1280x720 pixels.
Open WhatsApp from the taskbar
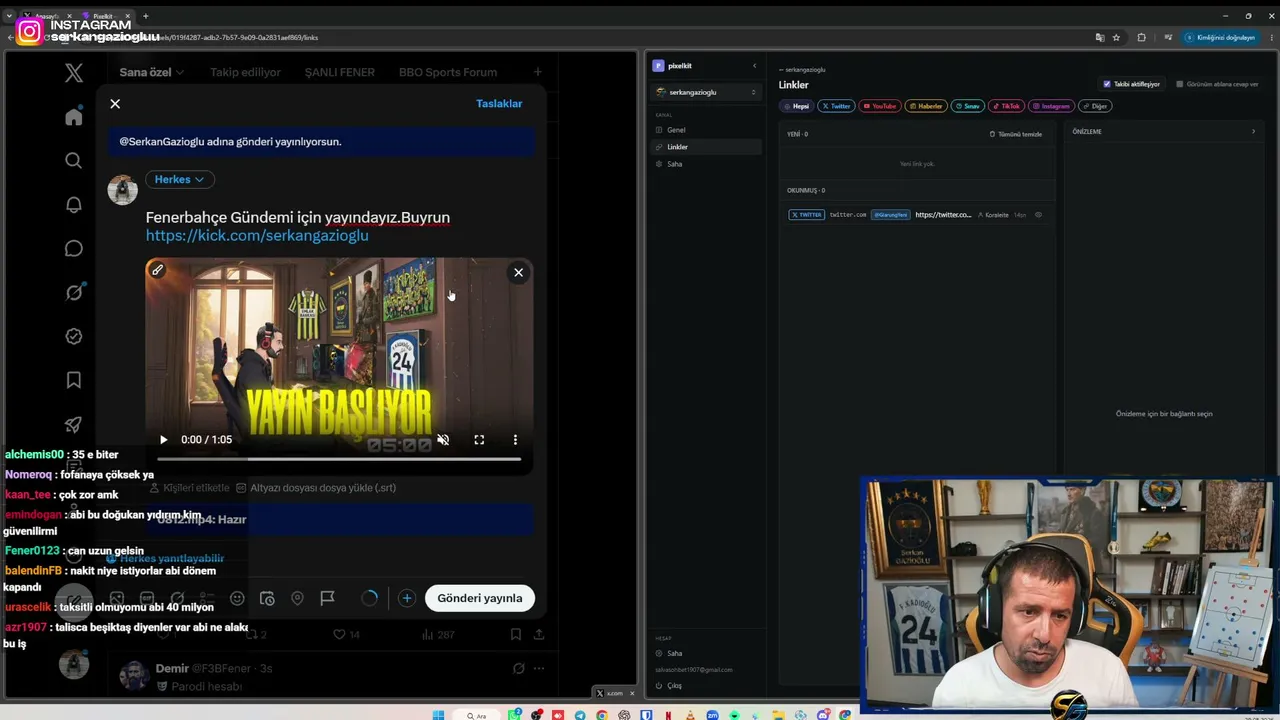click(515, 715)
